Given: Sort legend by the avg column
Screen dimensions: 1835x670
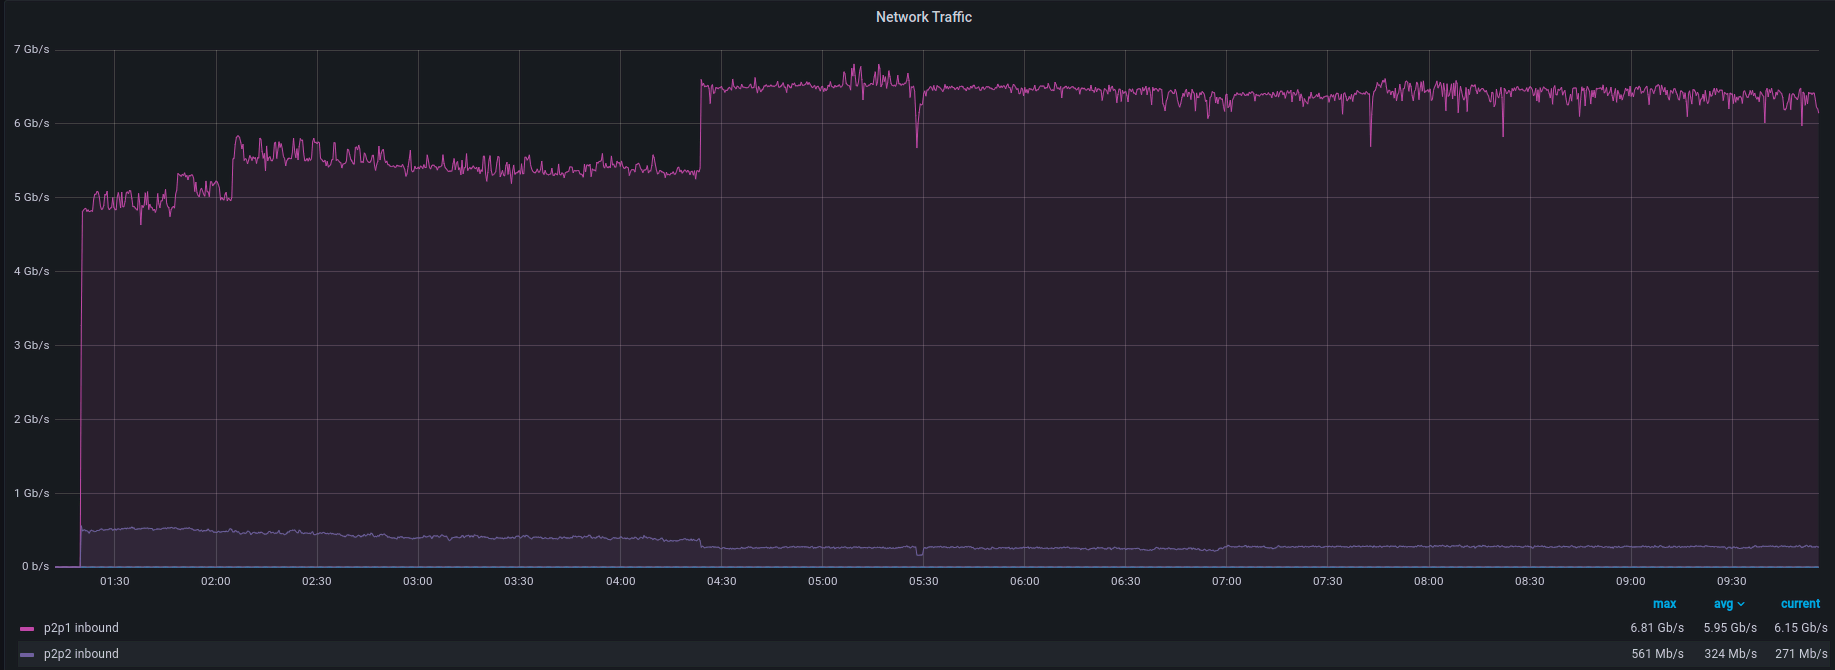Looking at the screenshot, I should (x=1723, y=604).
